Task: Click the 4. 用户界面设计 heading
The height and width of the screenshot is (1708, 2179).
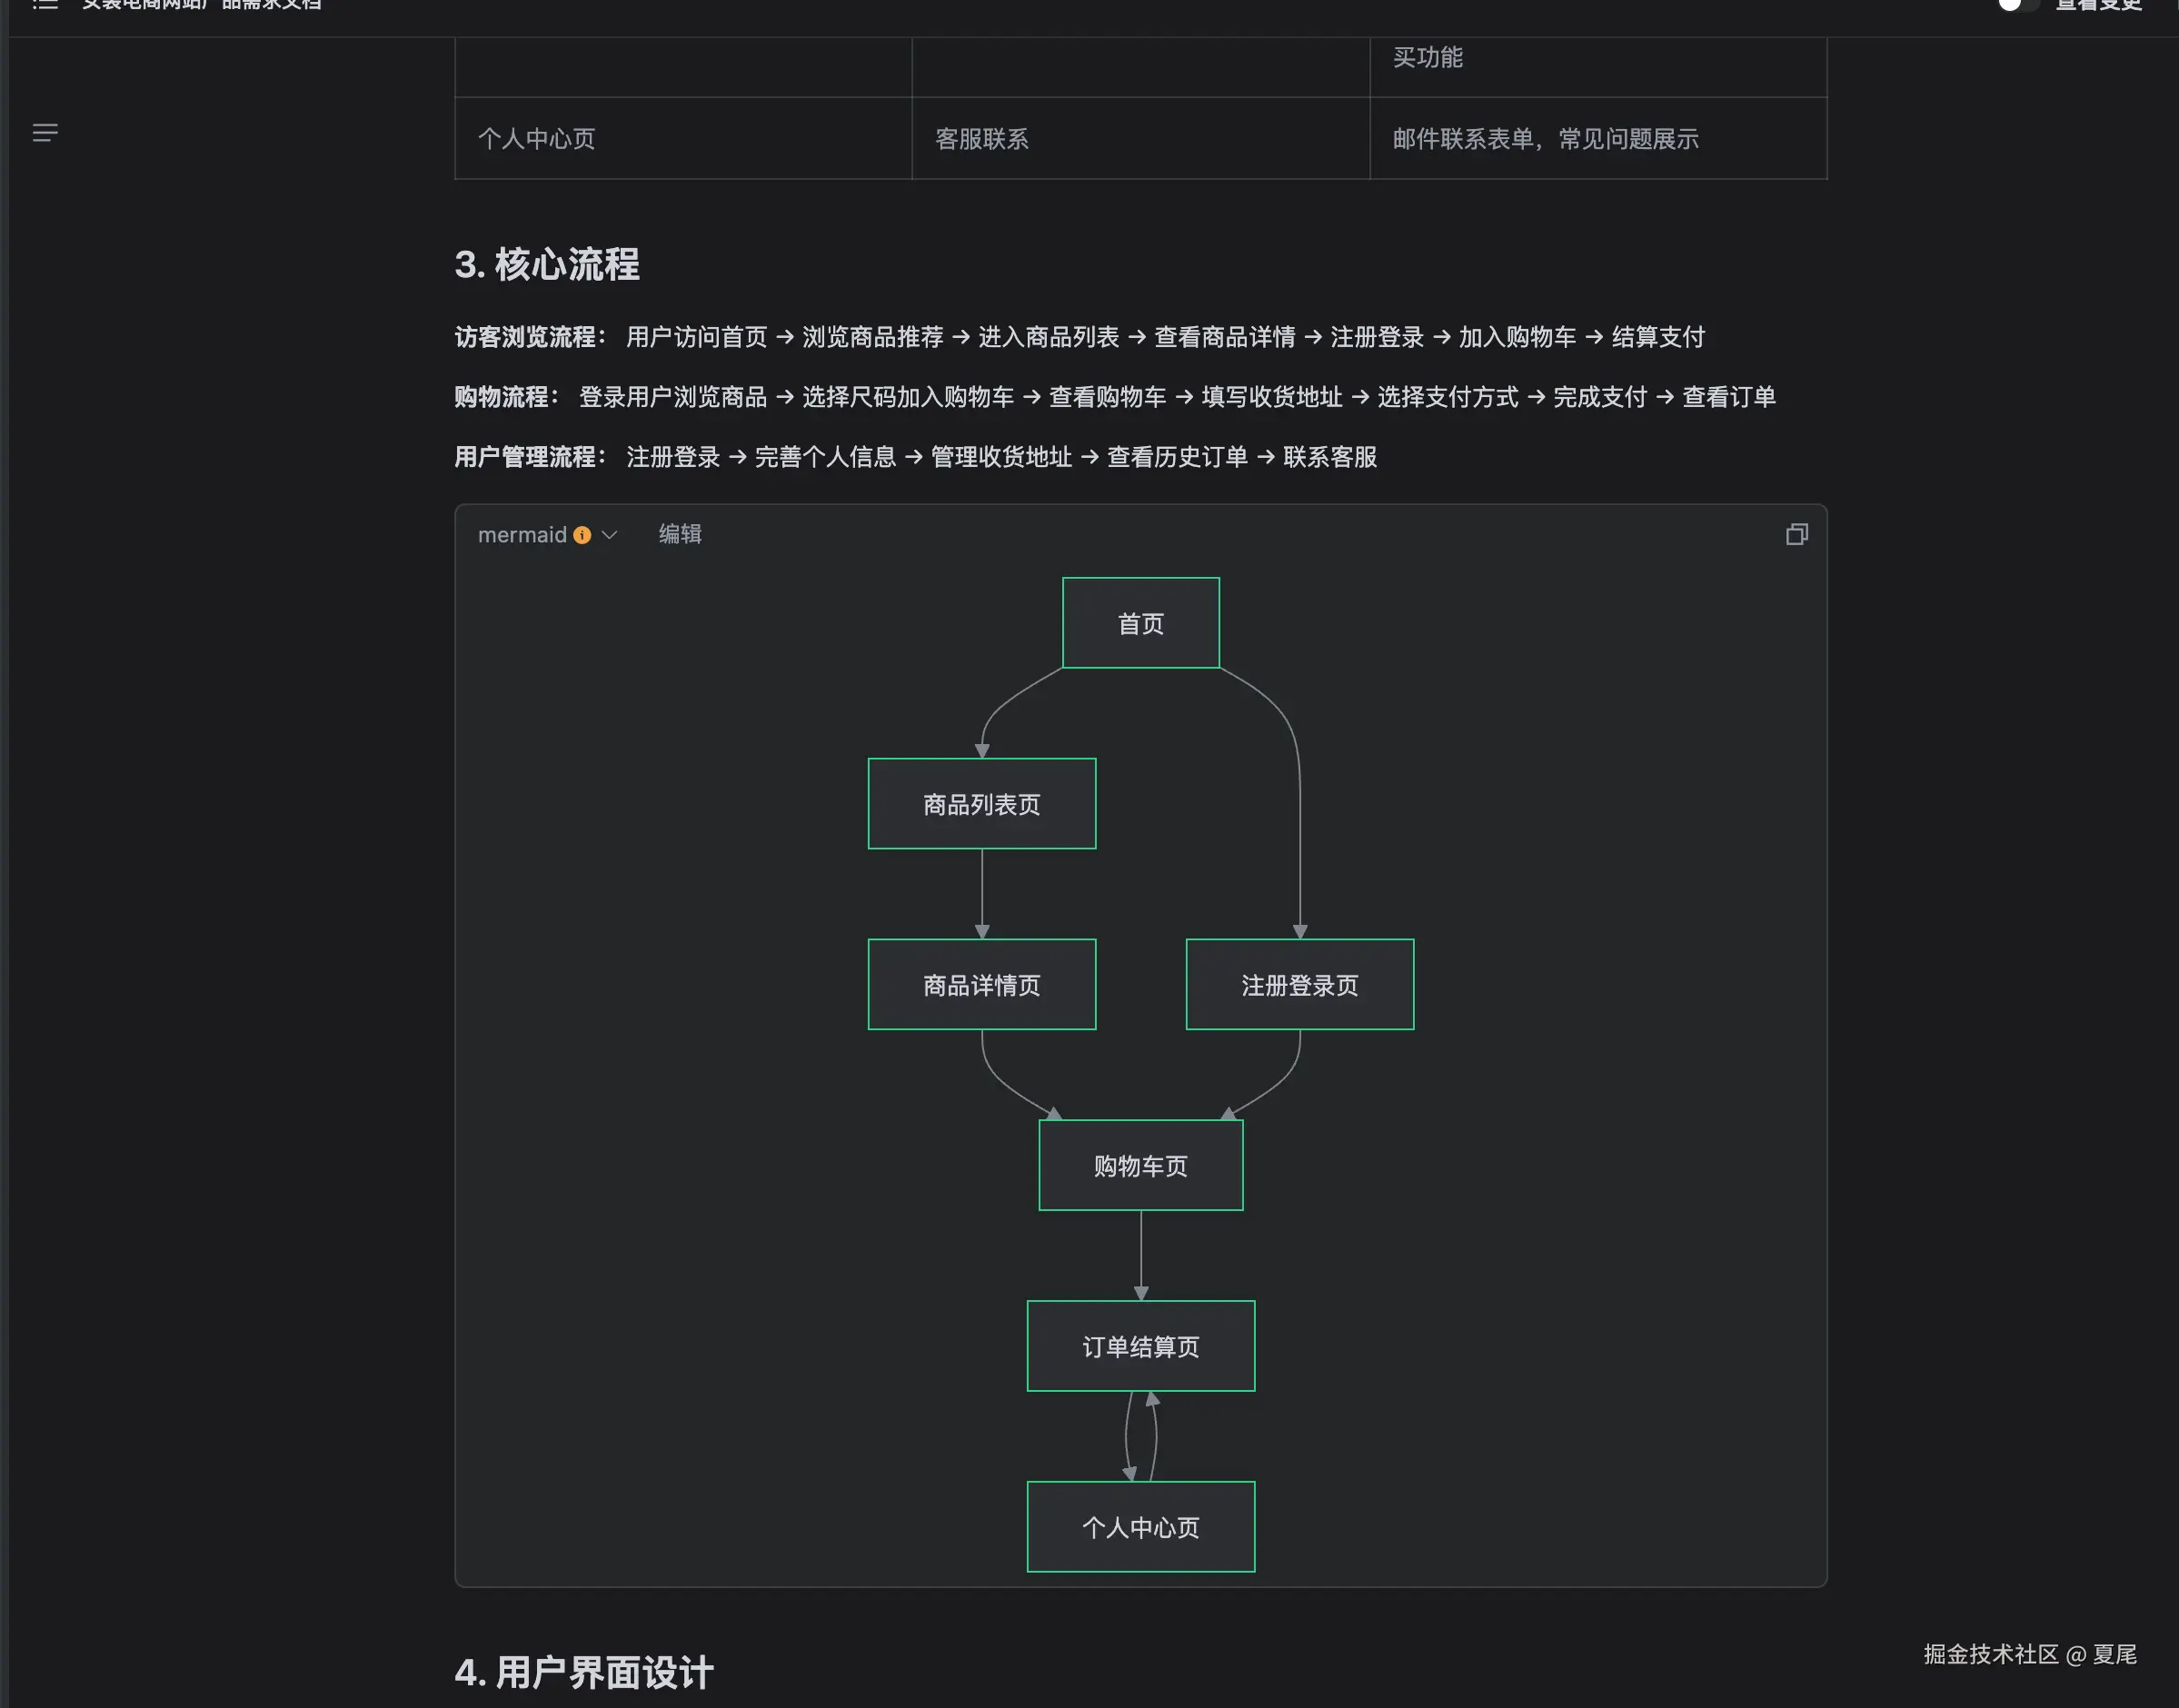Action: tap(584, 1672)
